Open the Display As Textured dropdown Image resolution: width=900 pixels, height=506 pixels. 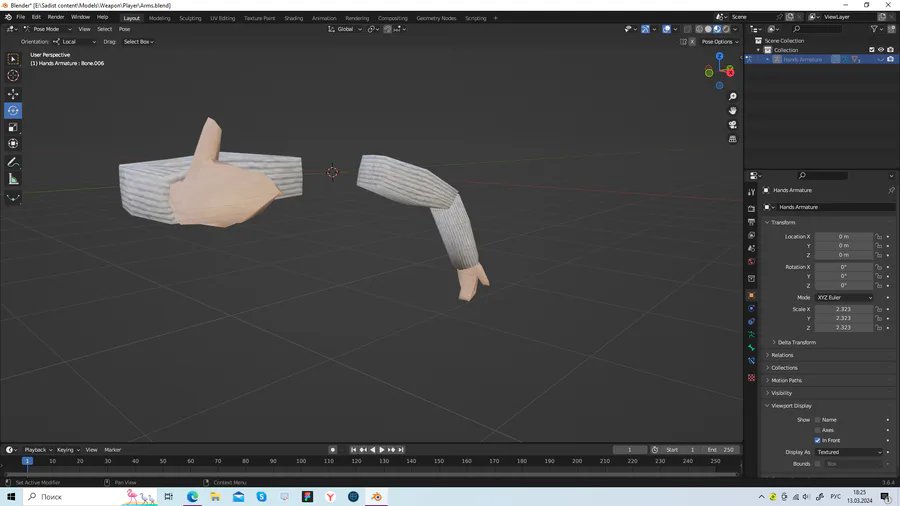848,452
